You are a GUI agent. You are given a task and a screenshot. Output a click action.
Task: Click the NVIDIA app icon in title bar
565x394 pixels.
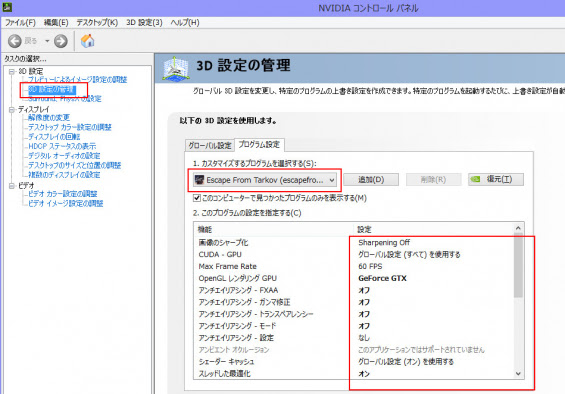tap(7, 7)
